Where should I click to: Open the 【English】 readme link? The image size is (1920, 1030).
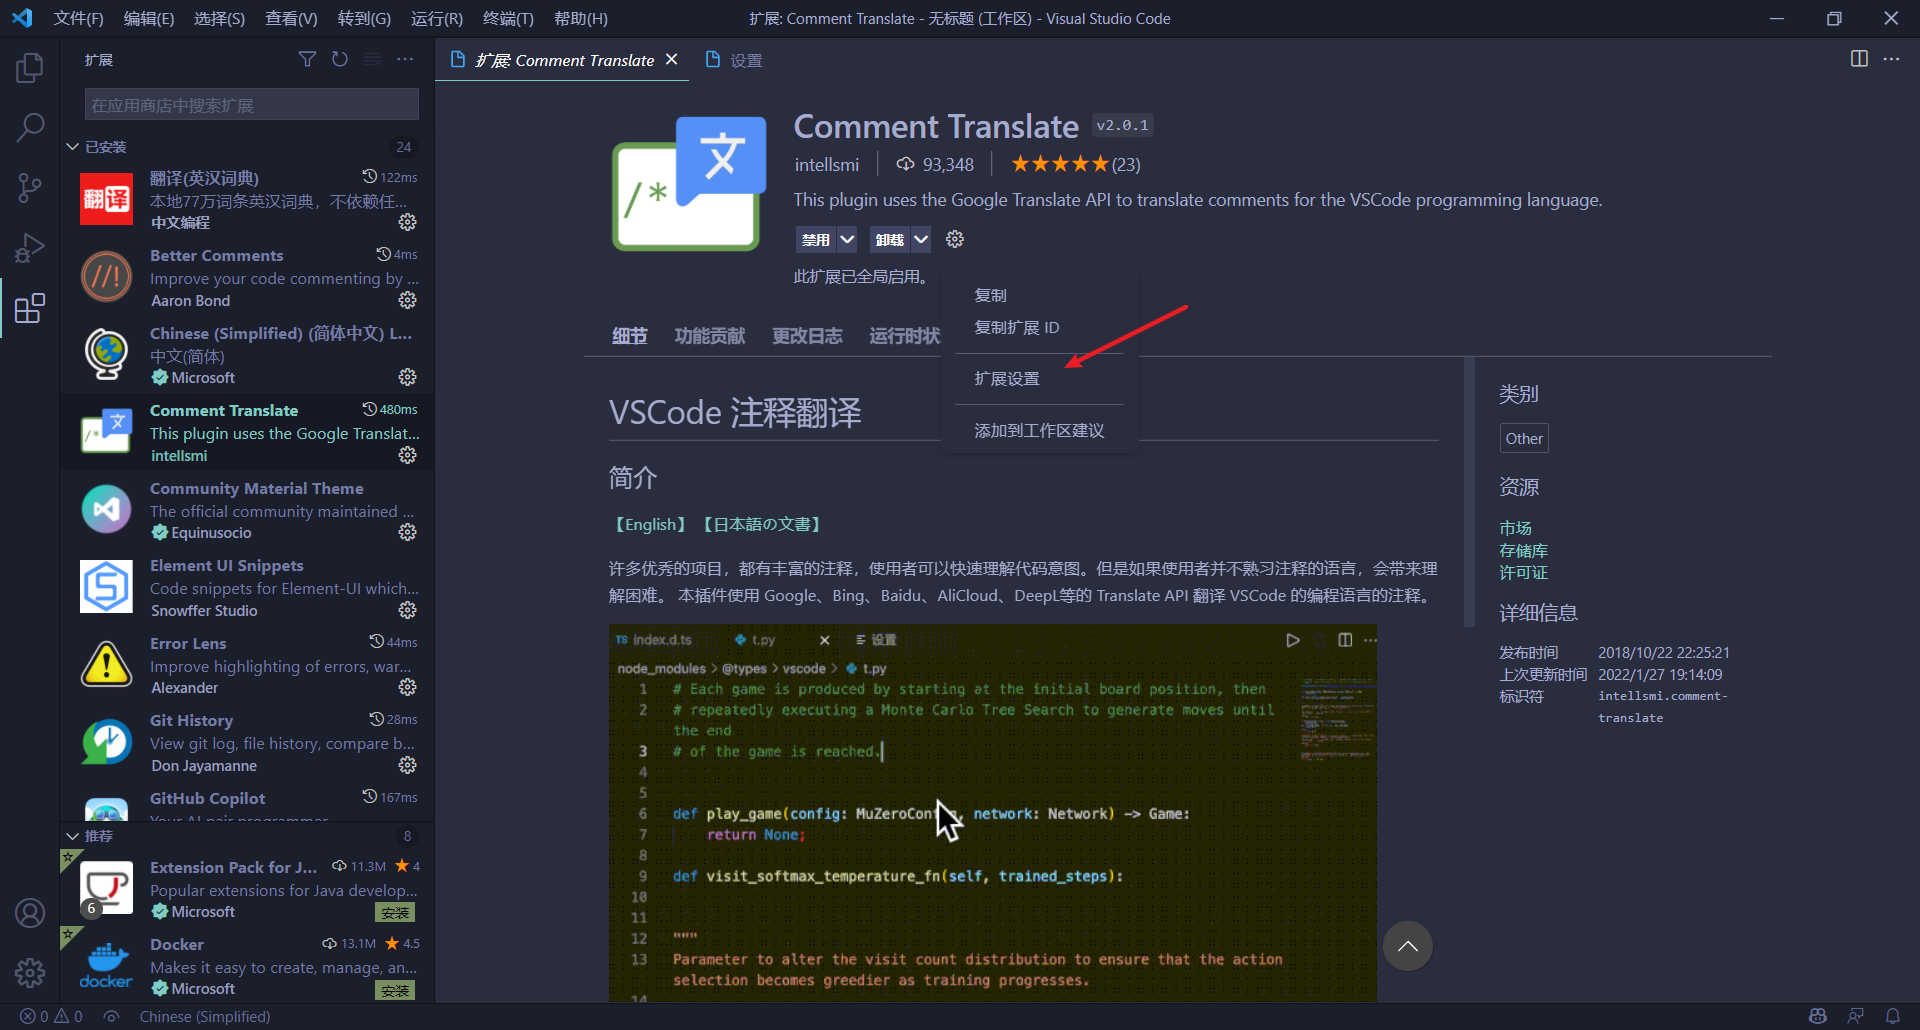pos(650,524)
